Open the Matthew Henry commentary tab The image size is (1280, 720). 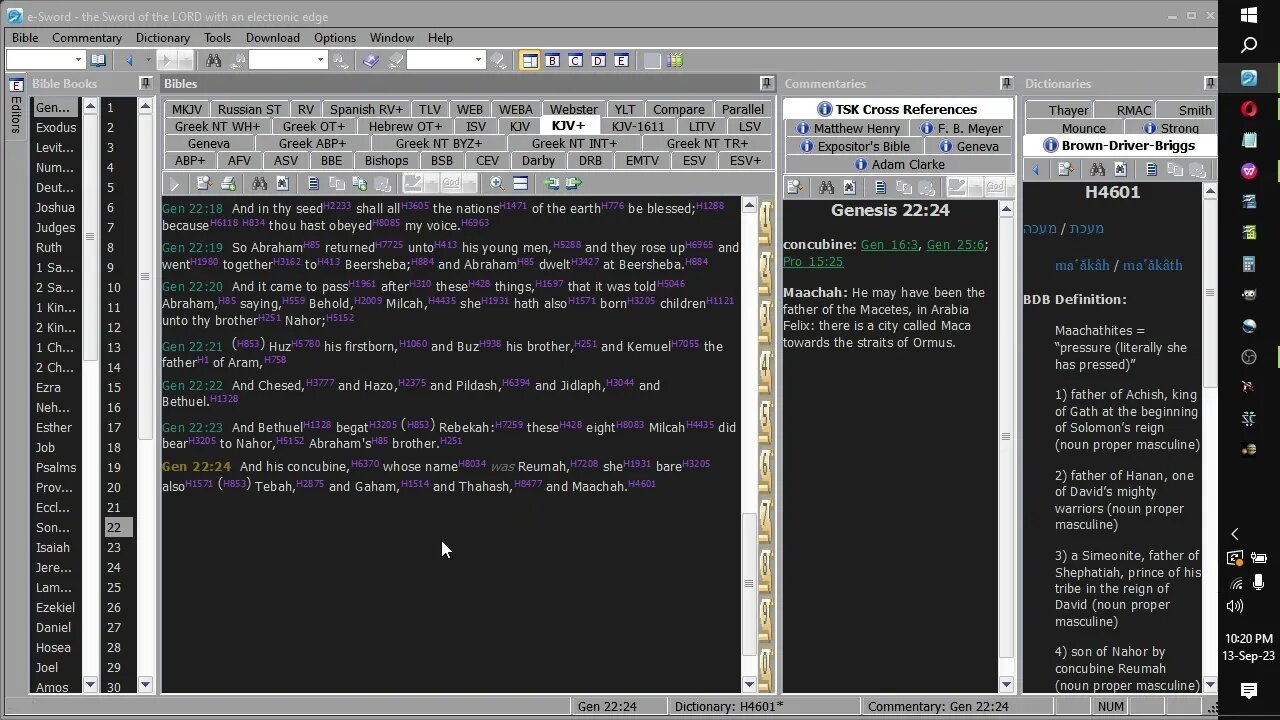pyautogui.click(x=848, y=128)
